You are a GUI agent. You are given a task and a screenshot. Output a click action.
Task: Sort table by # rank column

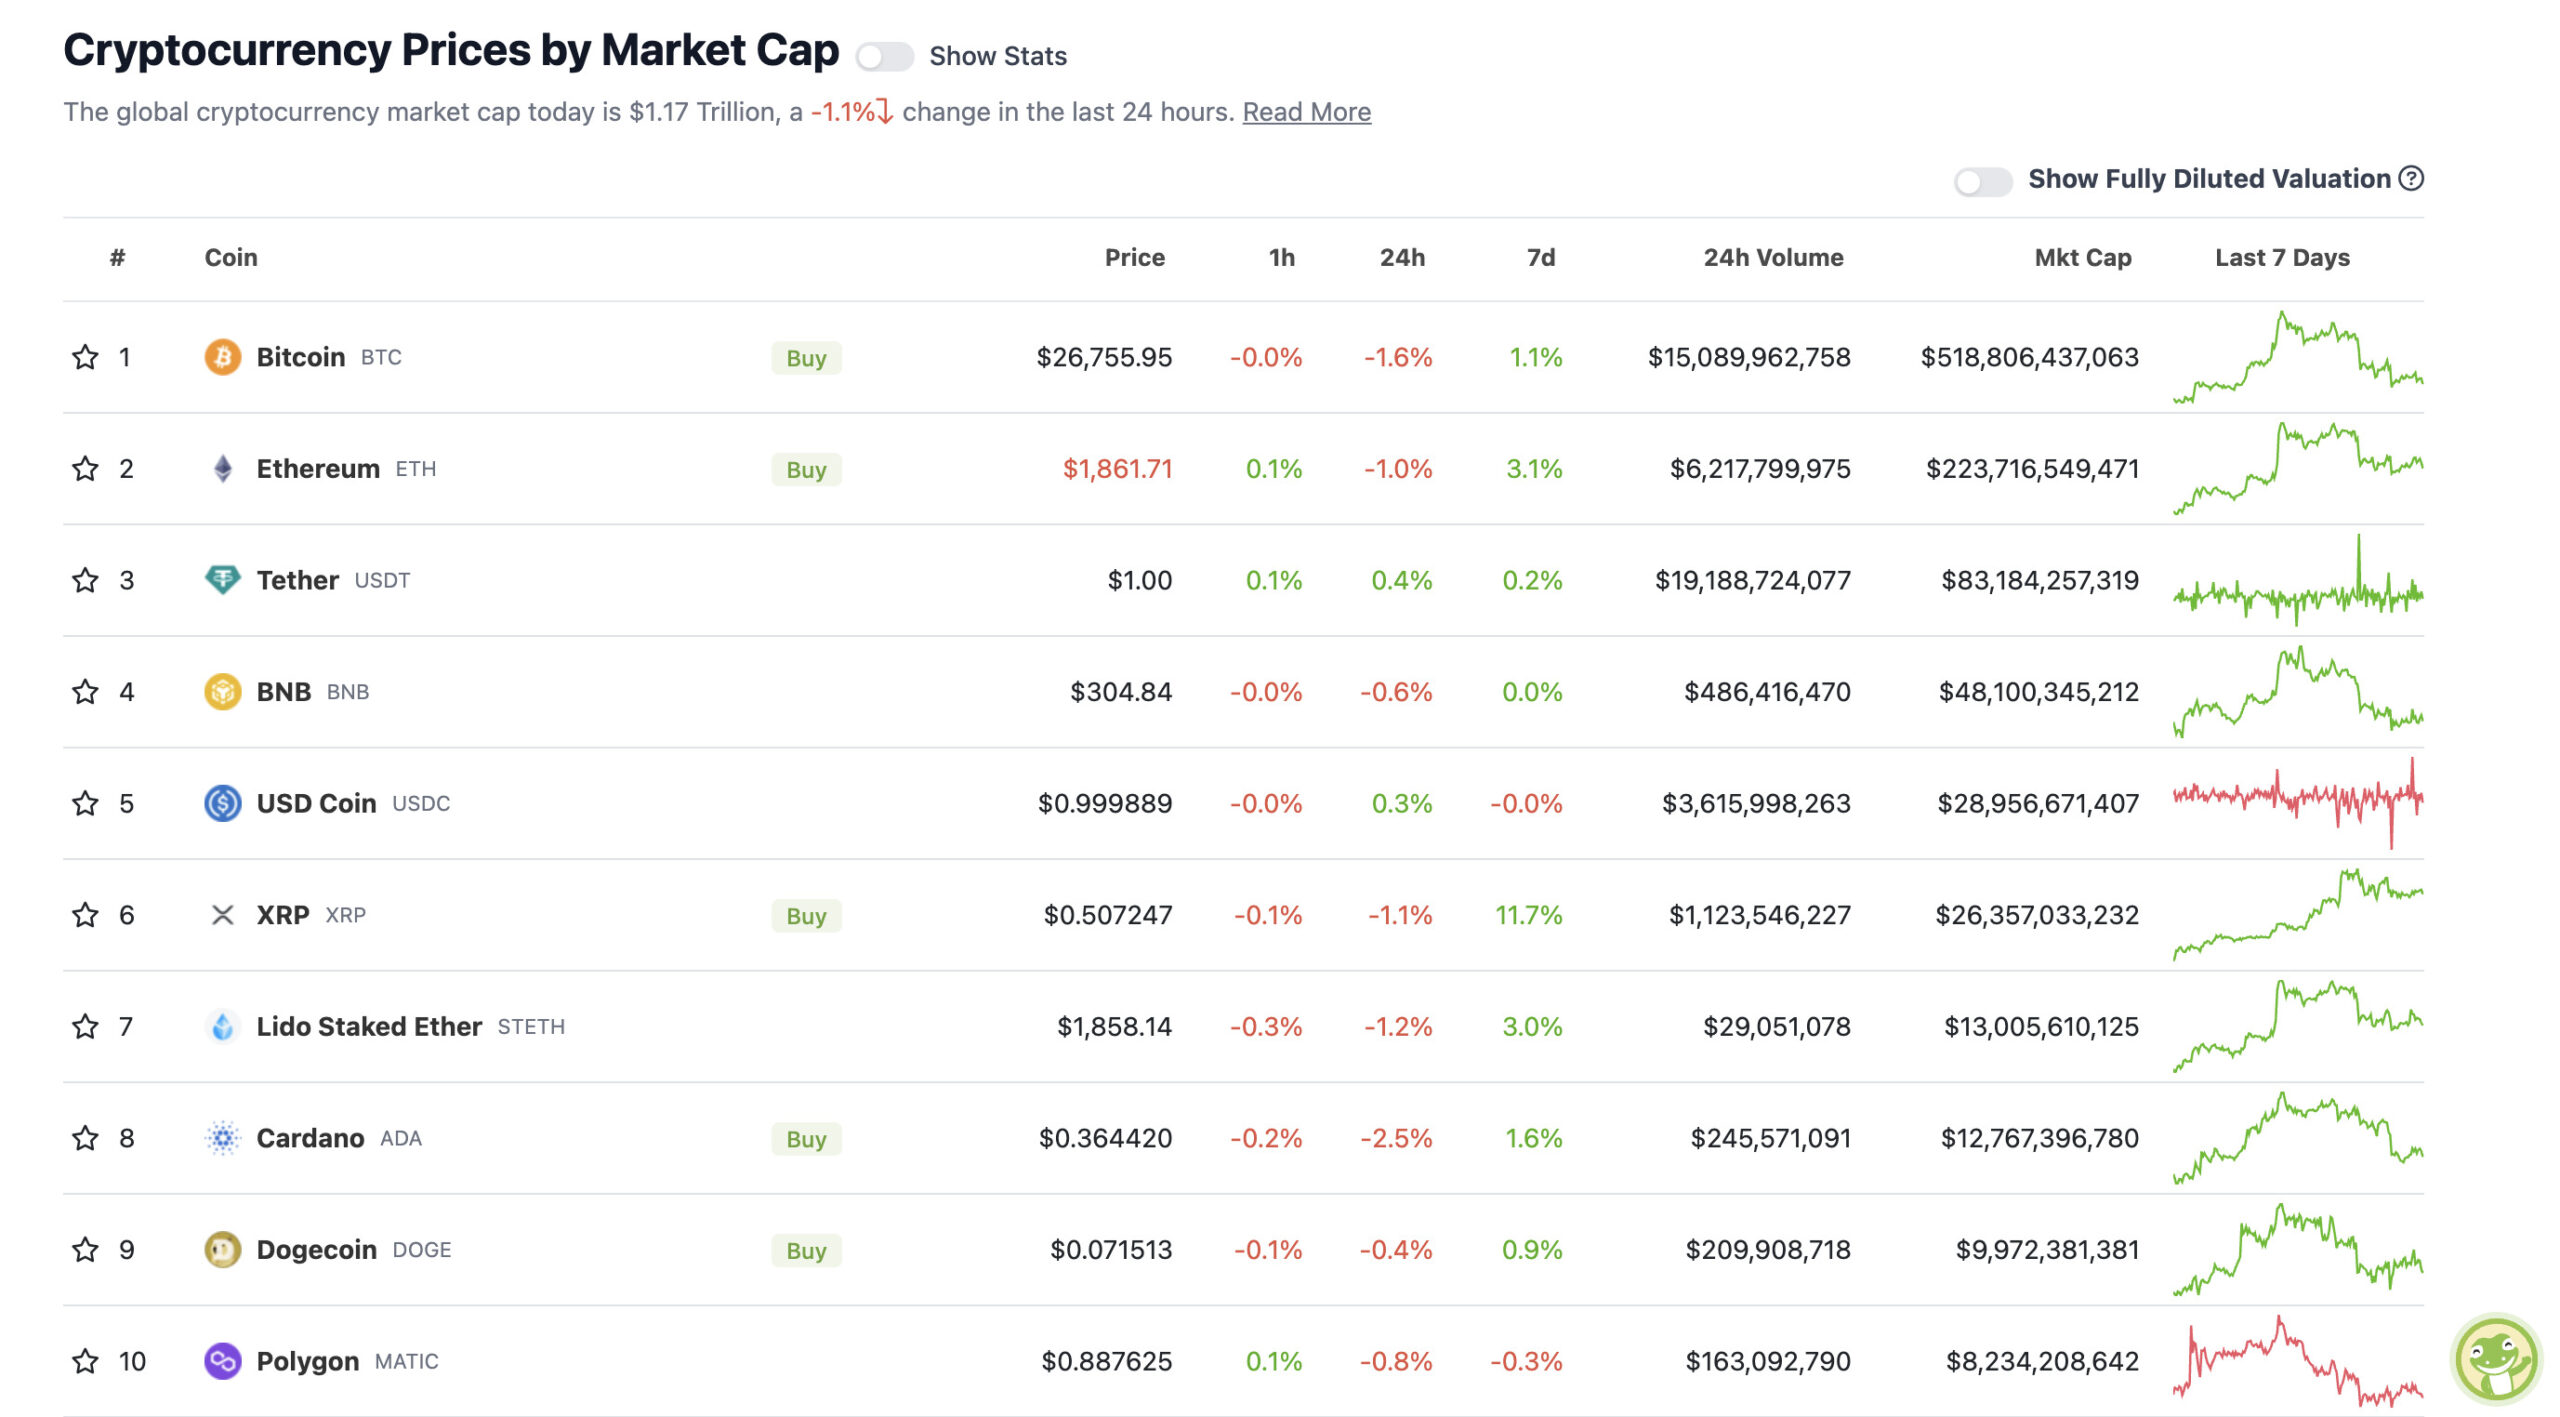[117, 258]
